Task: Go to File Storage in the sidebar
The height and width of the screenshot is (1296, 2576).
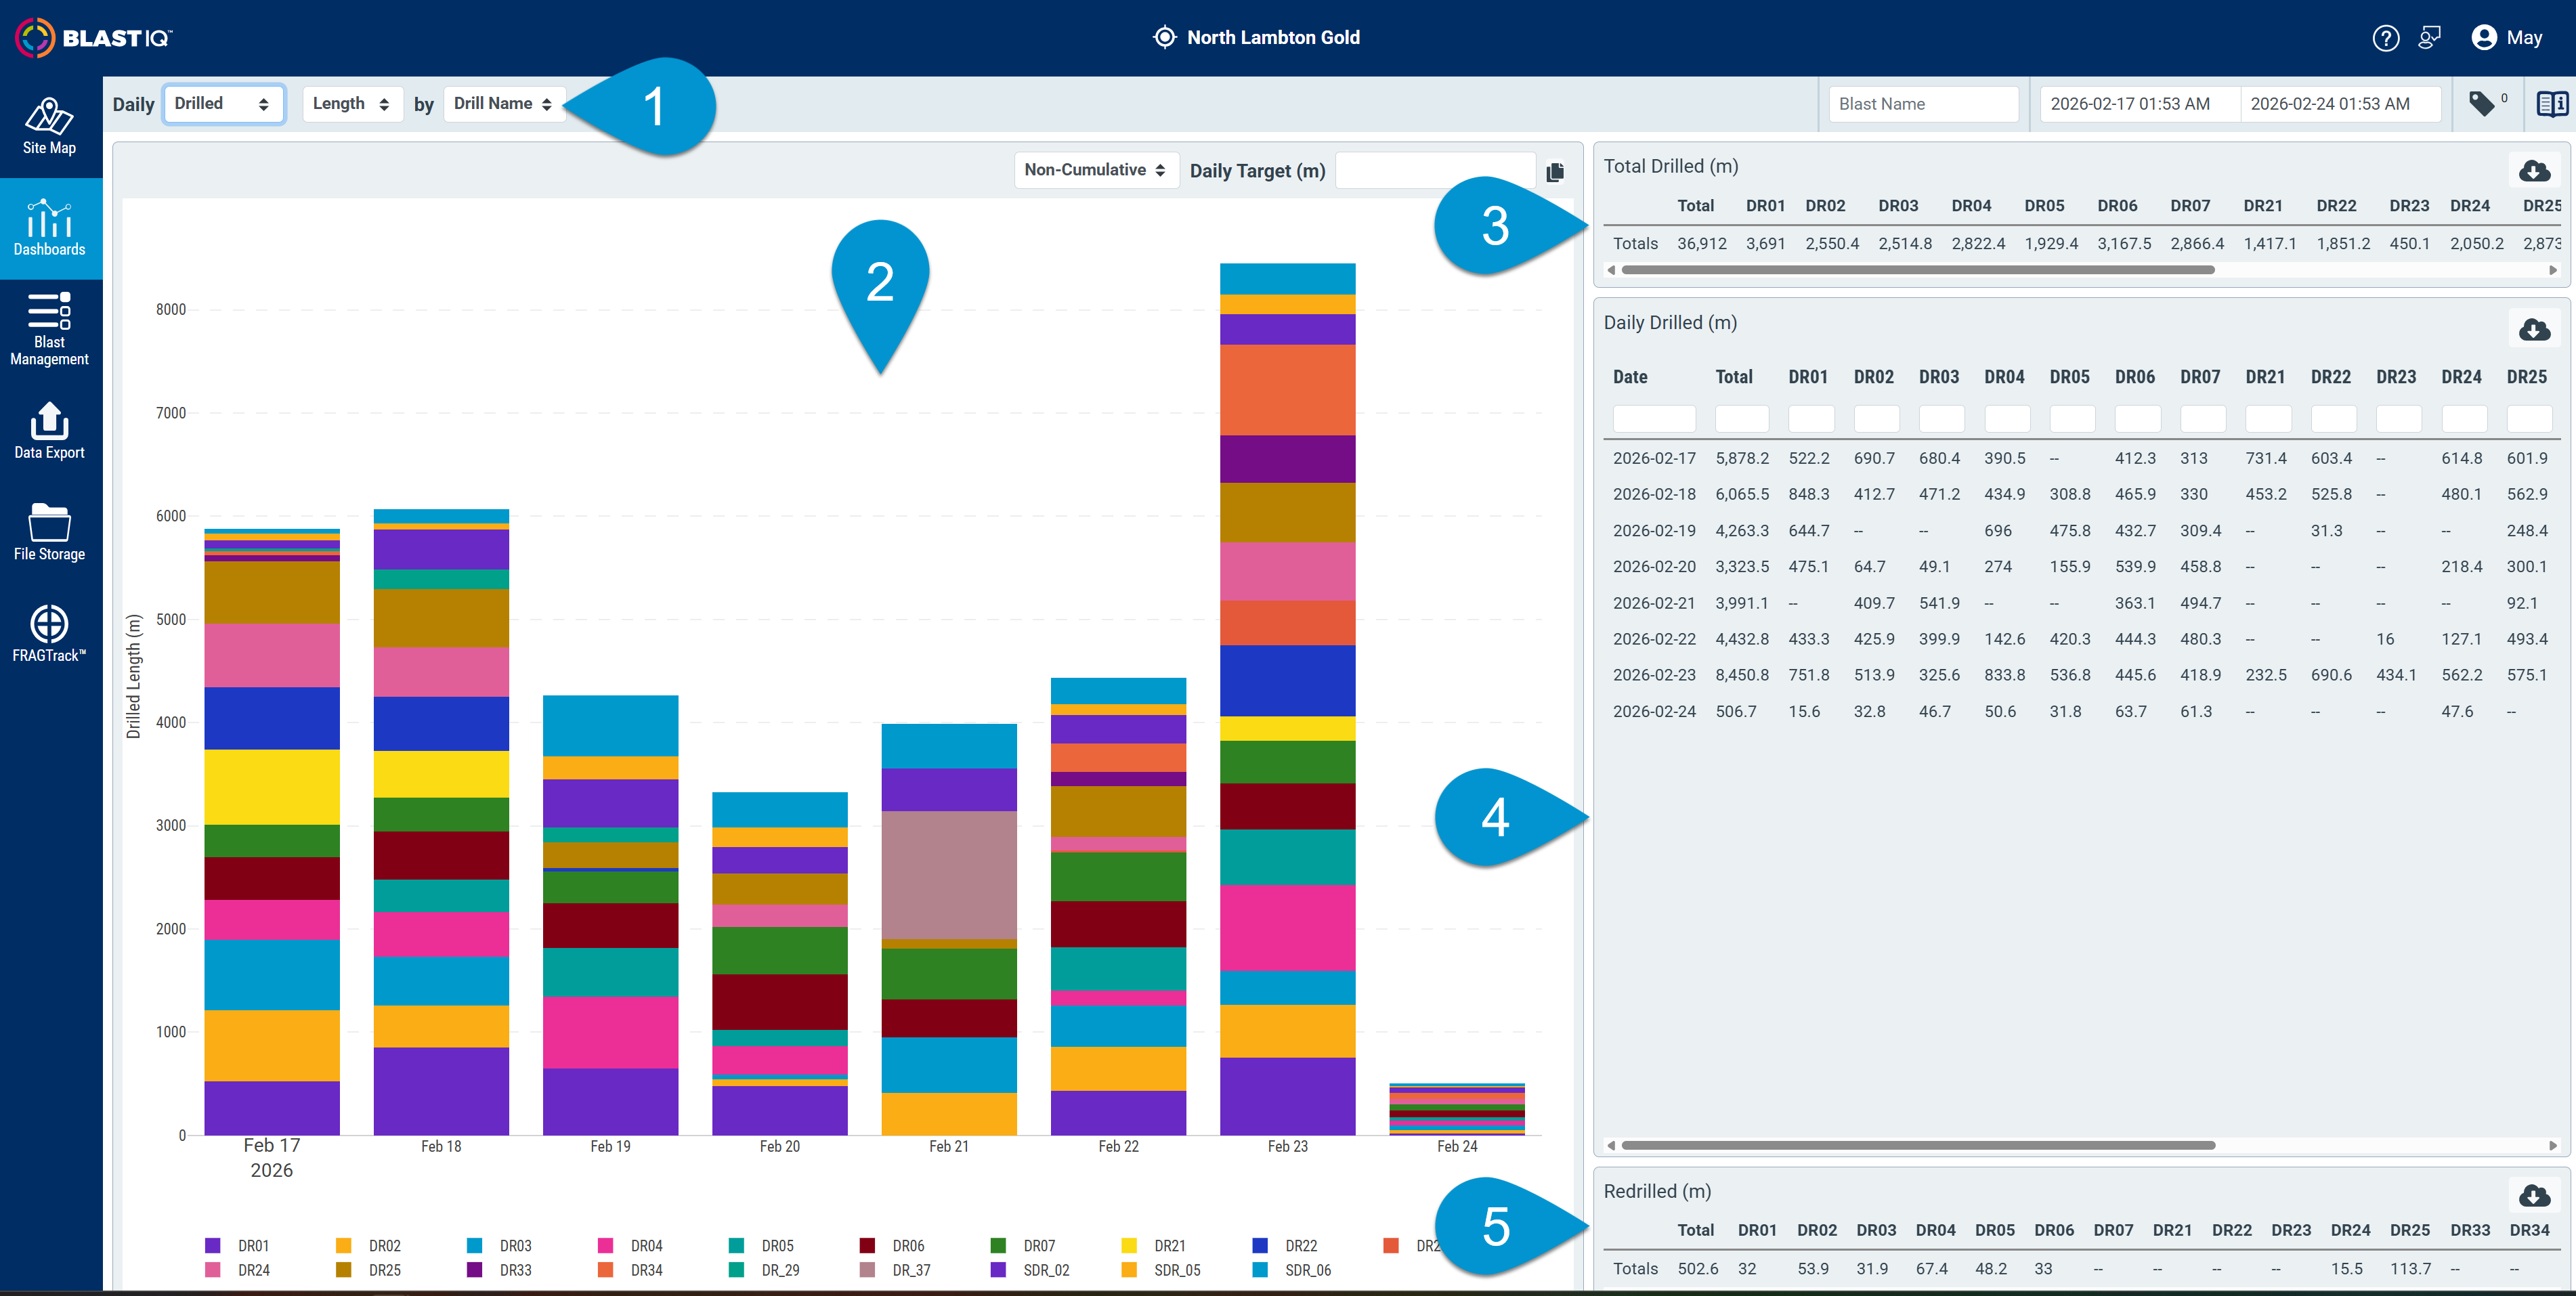Action: [x=50, y=532]
